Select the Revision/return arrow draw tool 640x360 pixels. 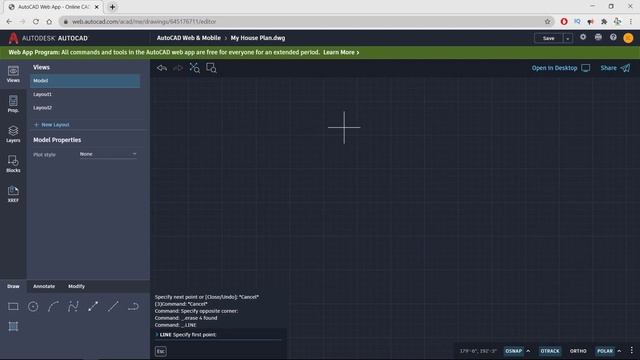click(x=133, y=306)
